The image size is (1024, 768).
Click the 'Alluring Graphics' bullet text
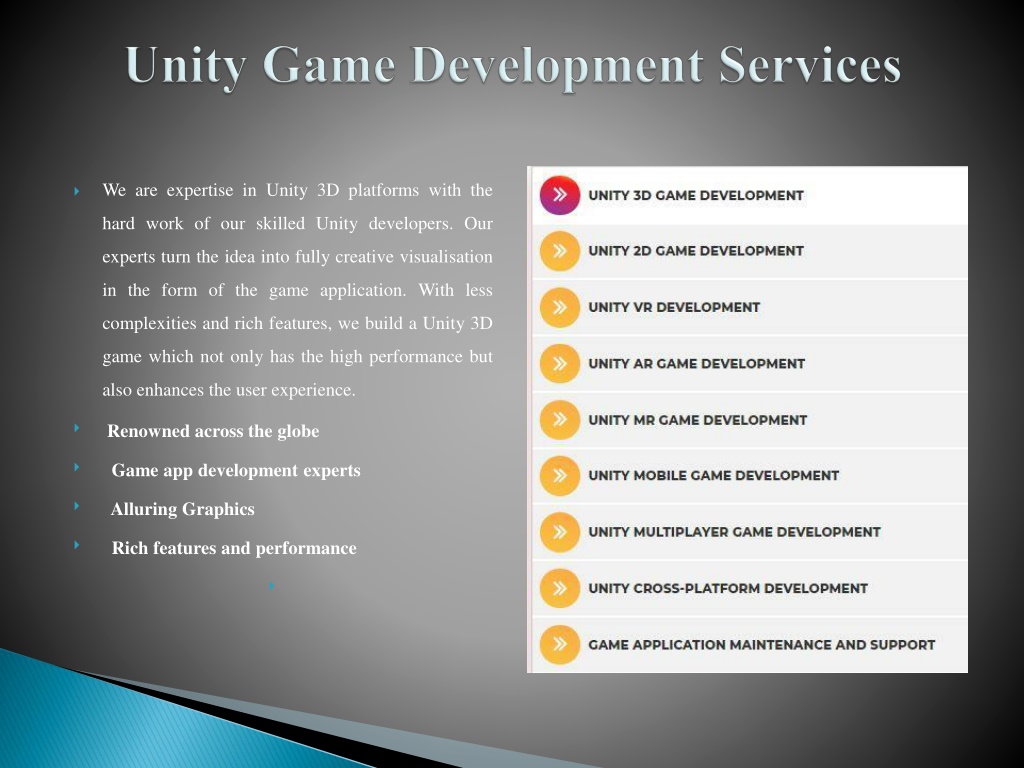[x=182, y=509]
